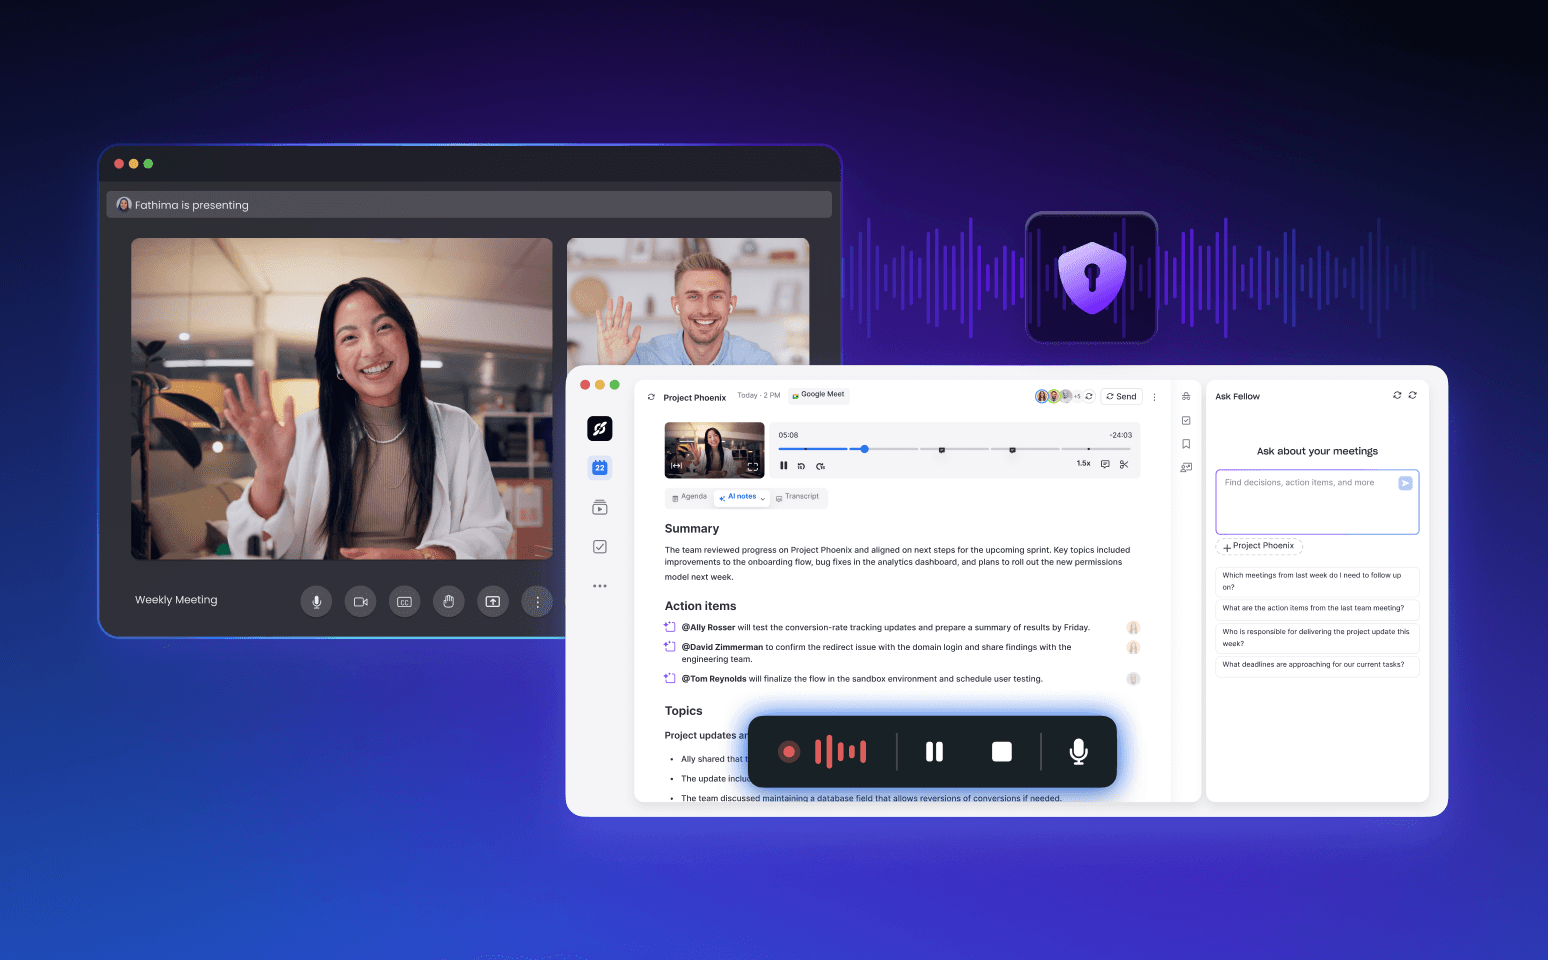1548x960 pixels.
Task: Click assignee avatar on Ally Rosser action item
Action: click(1133, 628)
